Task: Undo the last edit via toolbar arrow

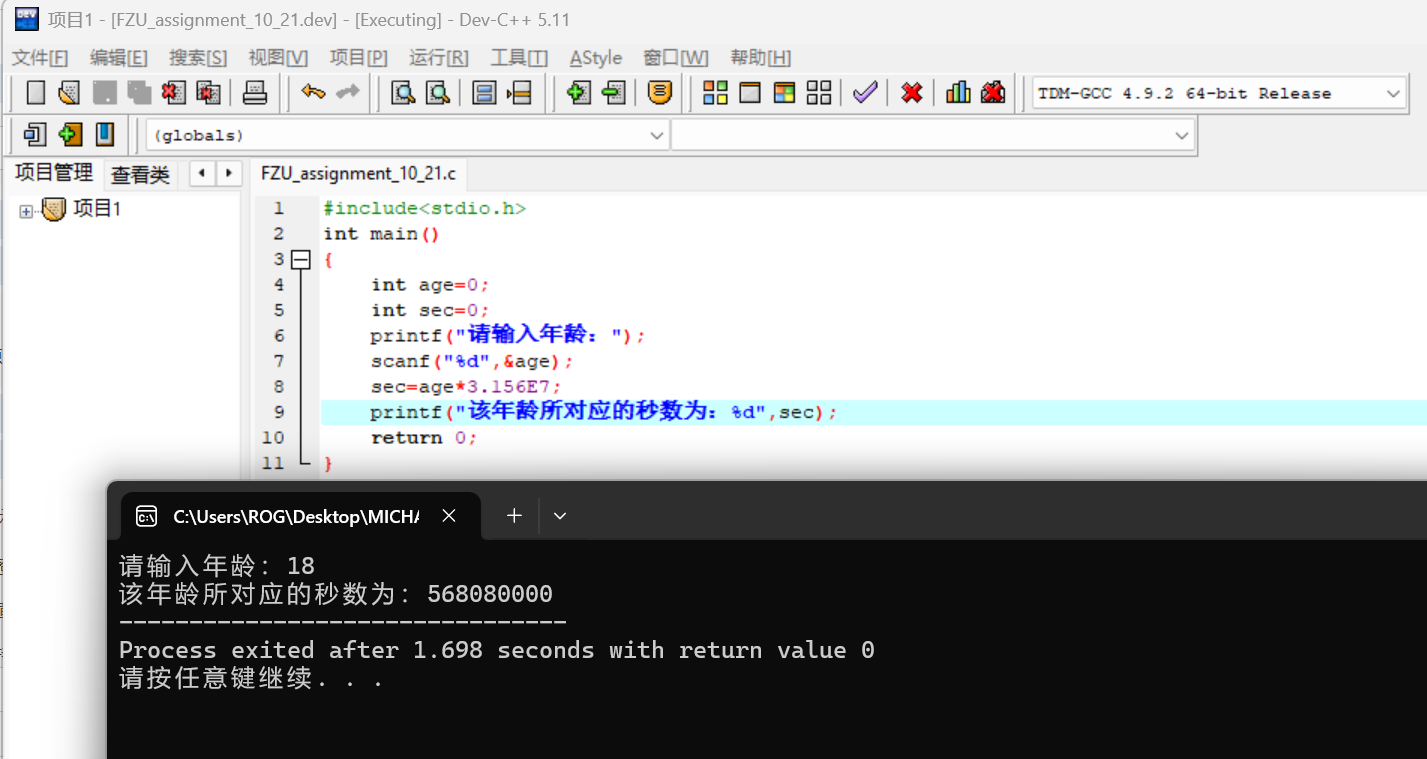Action: point(313,93)
